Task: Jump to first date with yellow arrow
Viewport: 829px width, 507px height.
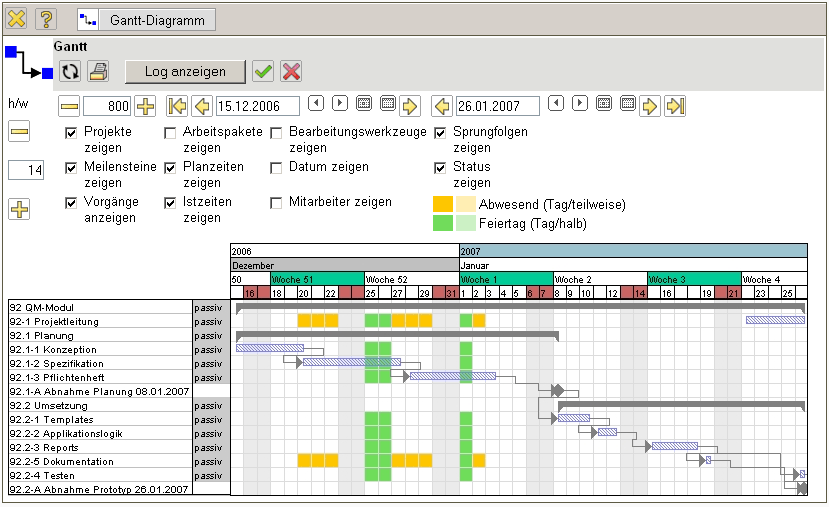Action: pos(177,106)
